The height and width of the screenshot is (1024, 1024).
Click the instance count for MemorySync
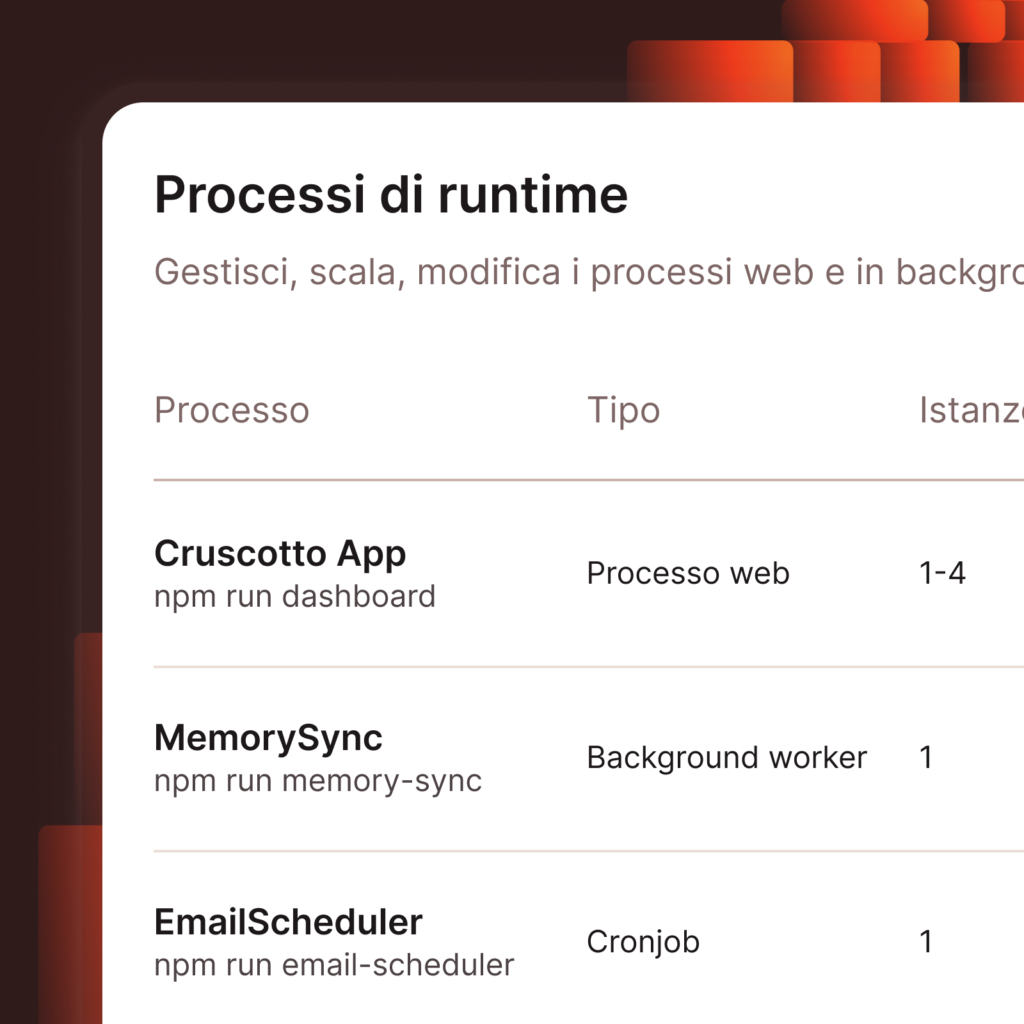(x=926, y=758)
